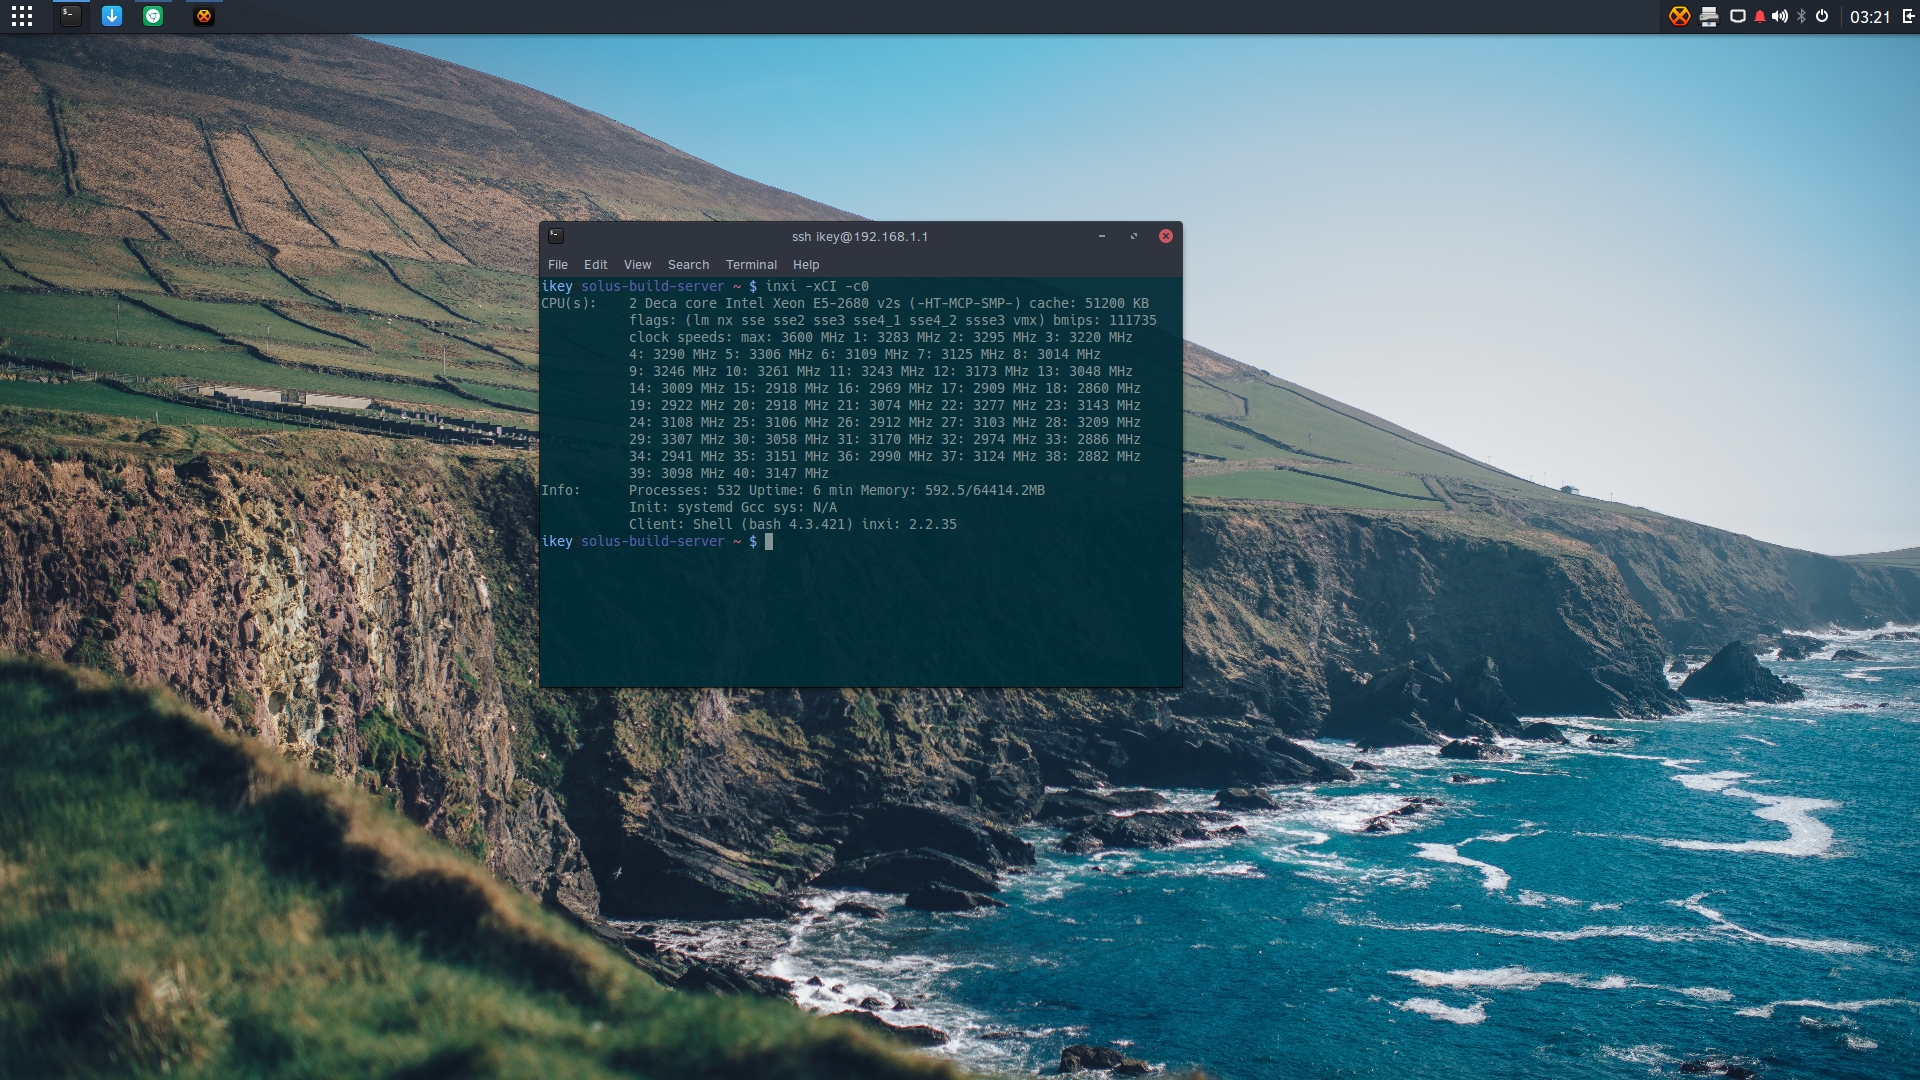Viewport: 1920px width, 1080px height.
Task: Open the Bluetooth indicator
Action: tap(1802, 16)
